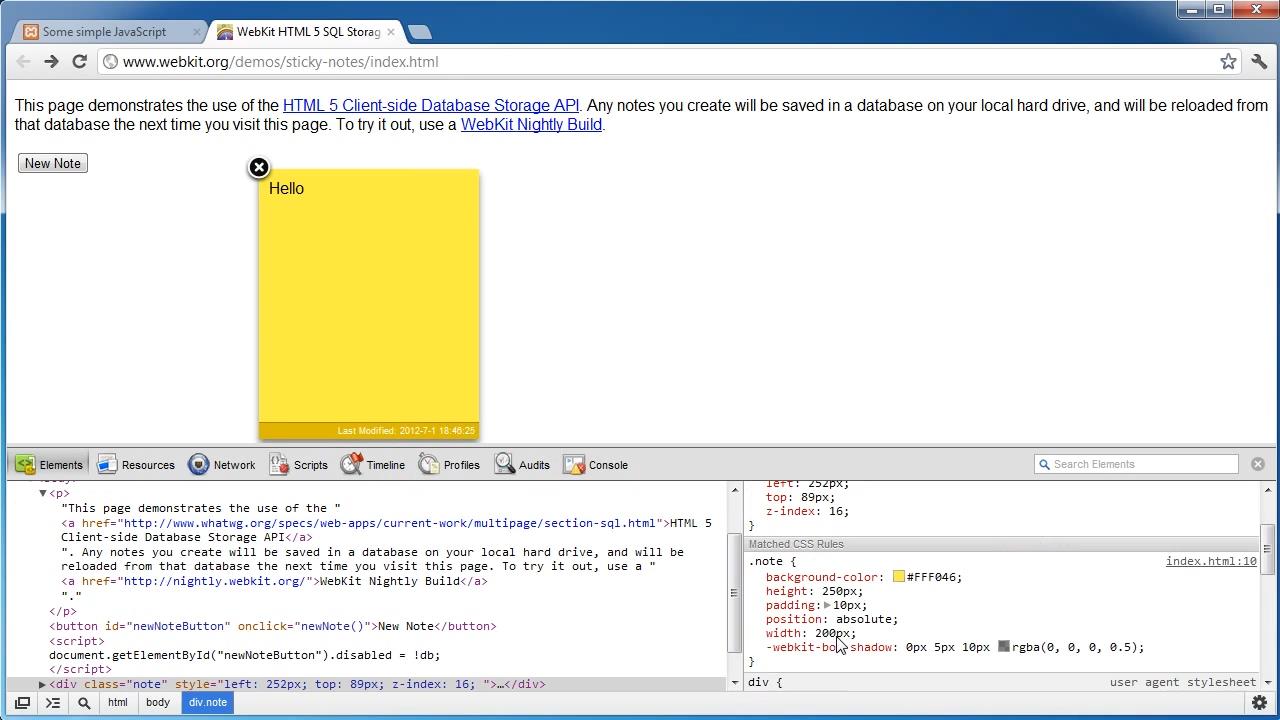This screenshot has height=720, width=1280.
Task: Select html in the breadcrumb bar
Action: [118, 703]
